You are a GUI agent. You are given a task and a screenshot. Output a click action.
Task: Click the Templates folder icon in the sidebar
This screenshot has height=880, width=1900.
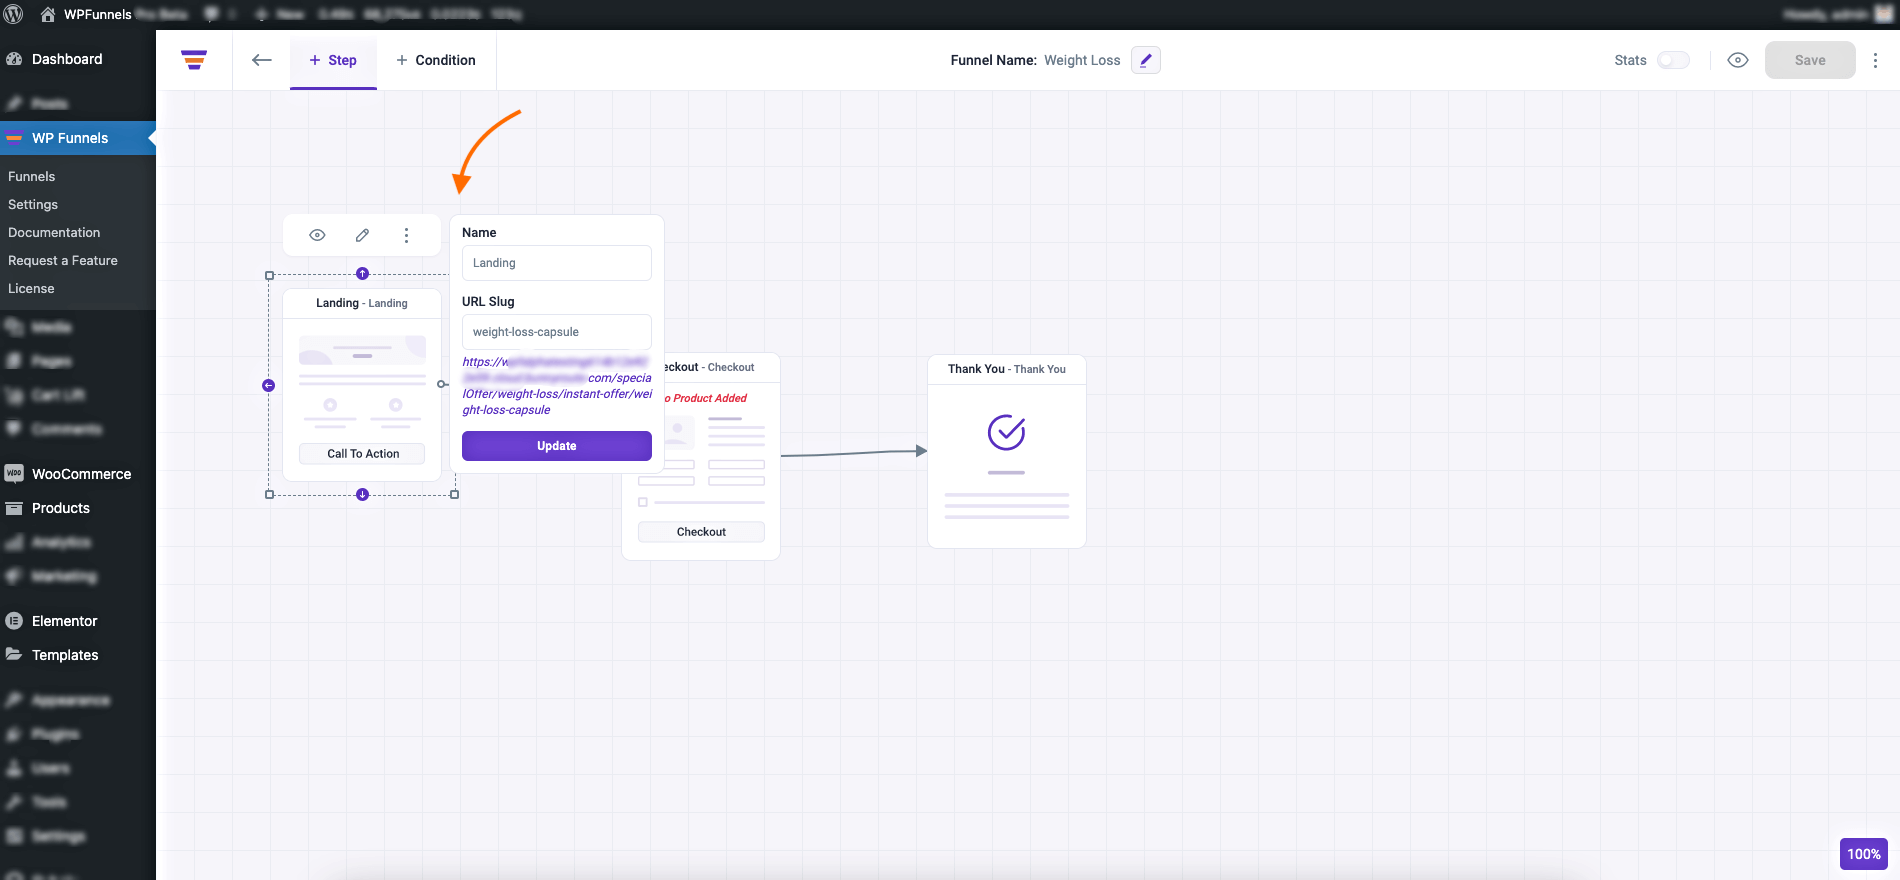[x=14, y=654]
